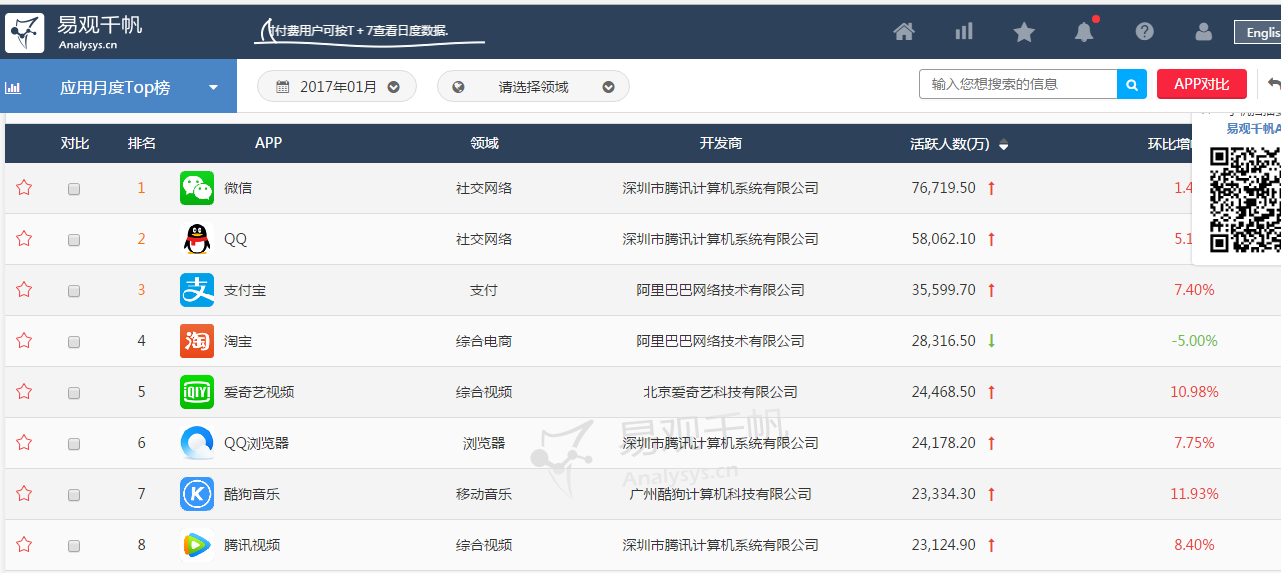Check the compare box for 微信
Image resolution: width=1281 pixels, height=573 pixels.
(74, 189)
